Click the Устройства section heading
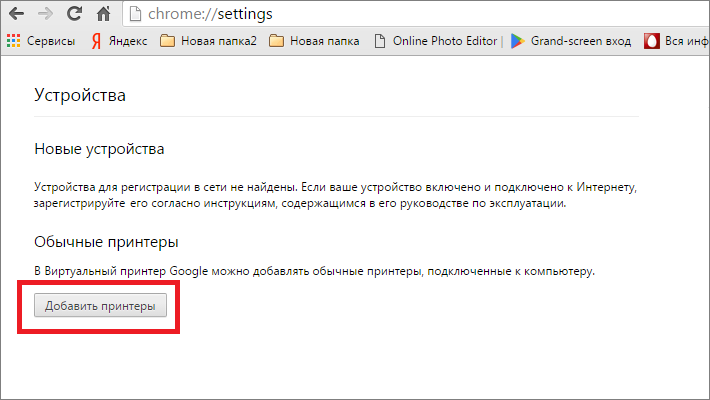The height and width of the screenshot is (400, 710). click(x=80, y=96)
